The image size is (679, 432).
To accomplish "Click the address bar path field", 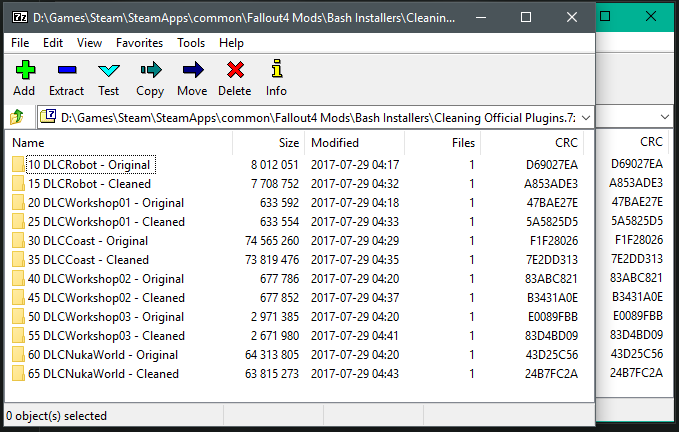I will click(315, 117).
